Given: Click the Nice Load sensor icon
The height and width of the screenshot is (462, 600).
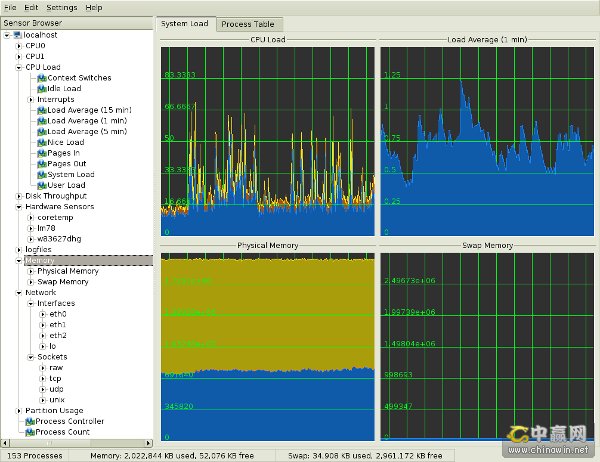Looking at the screenshot, I should click(42, 142).
